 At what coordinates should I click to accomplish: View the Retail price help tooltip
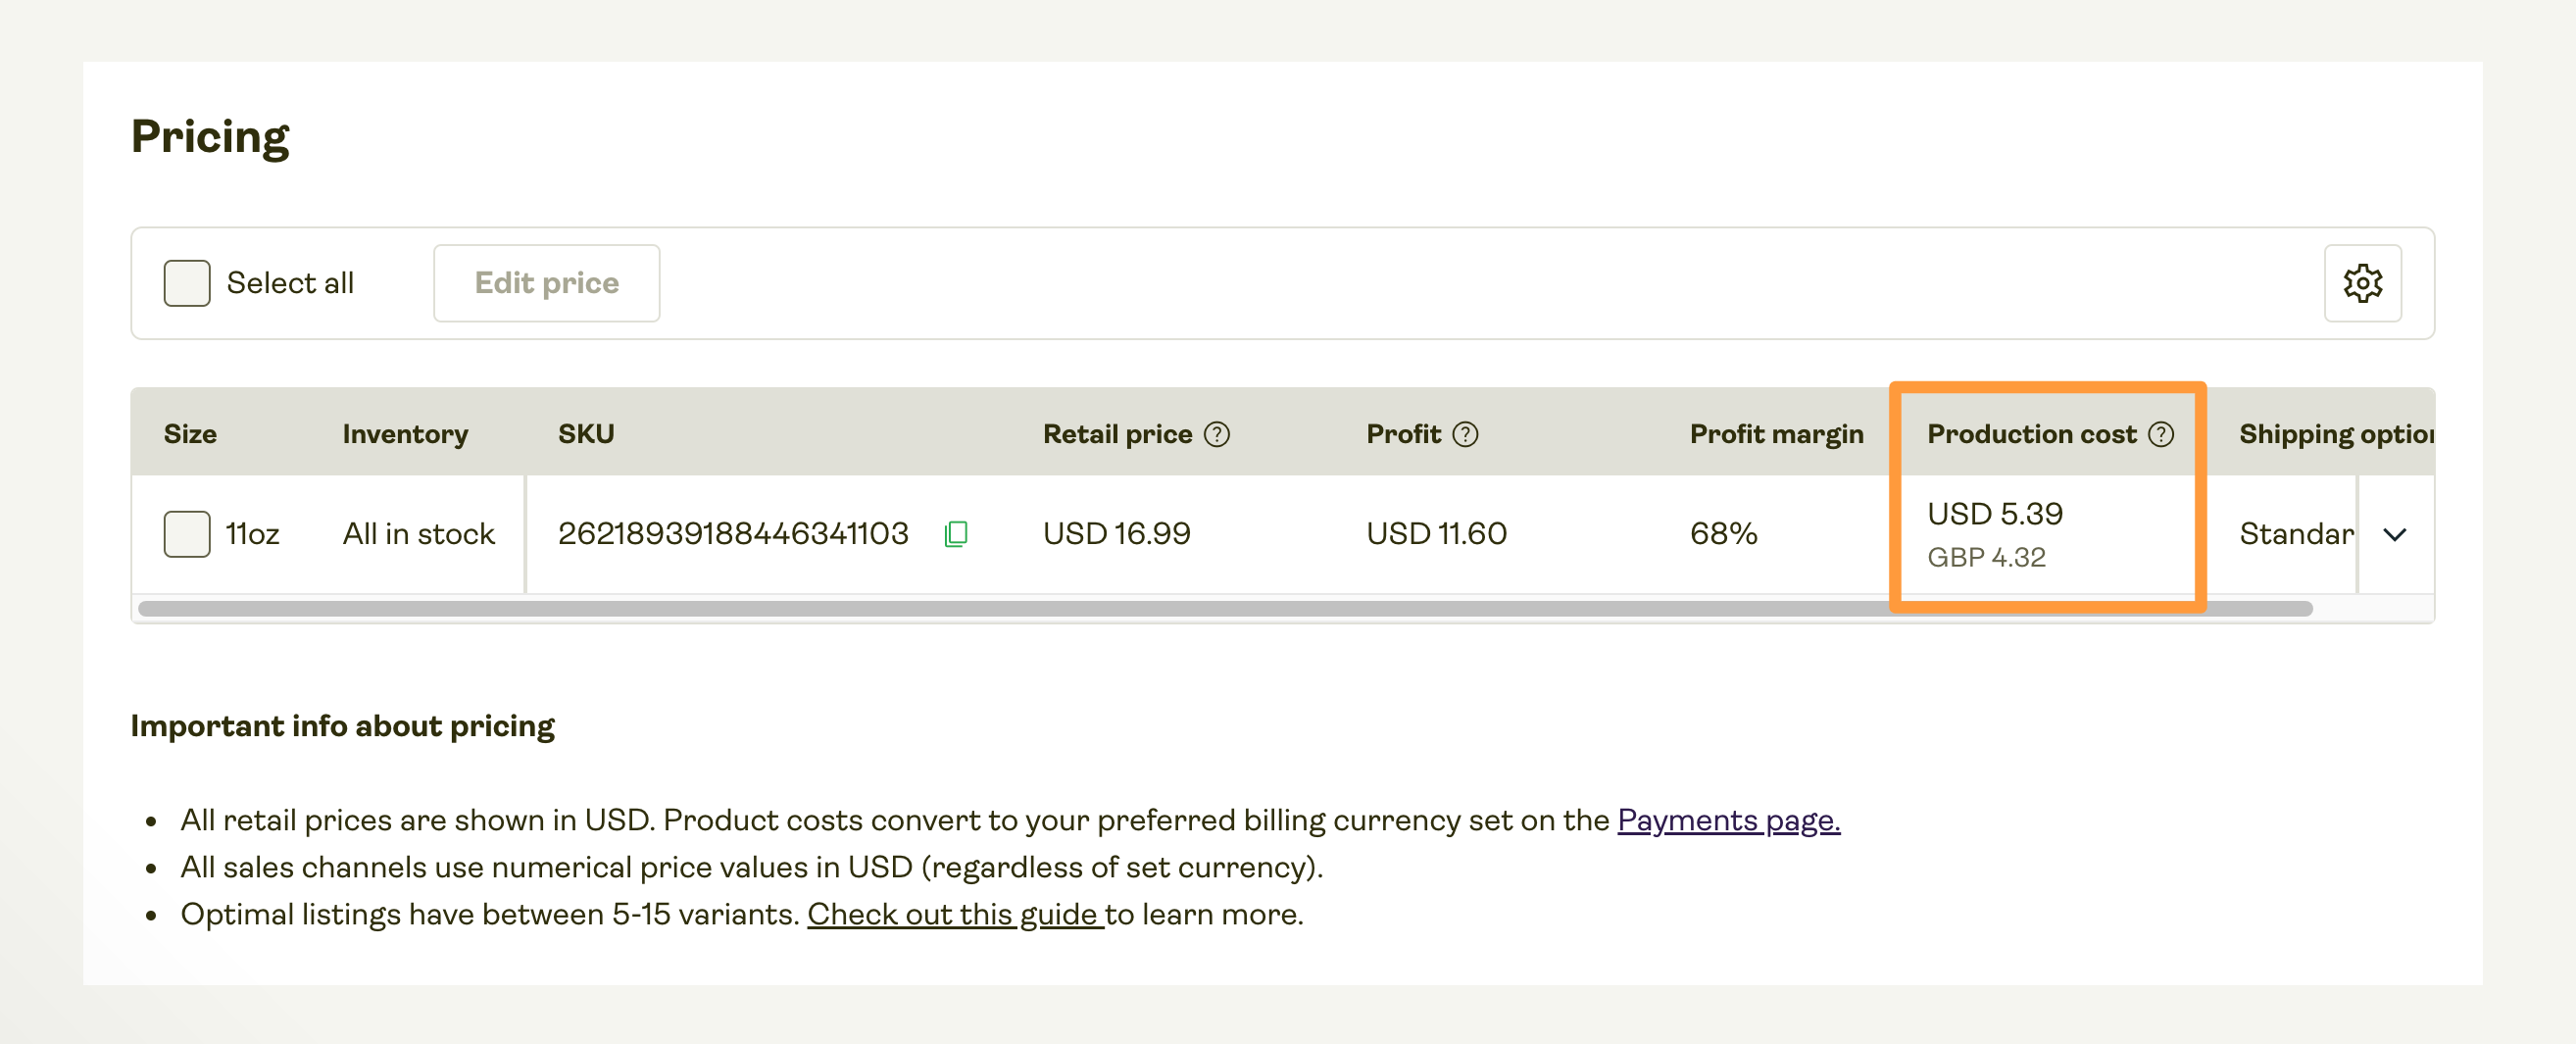coord(1217,433)
